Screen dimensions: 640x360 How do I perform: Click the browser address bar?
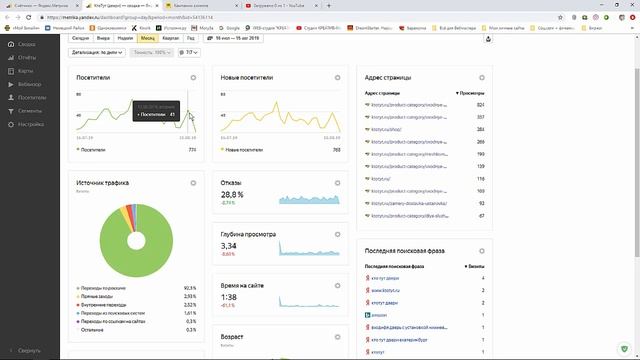point(298,18)
